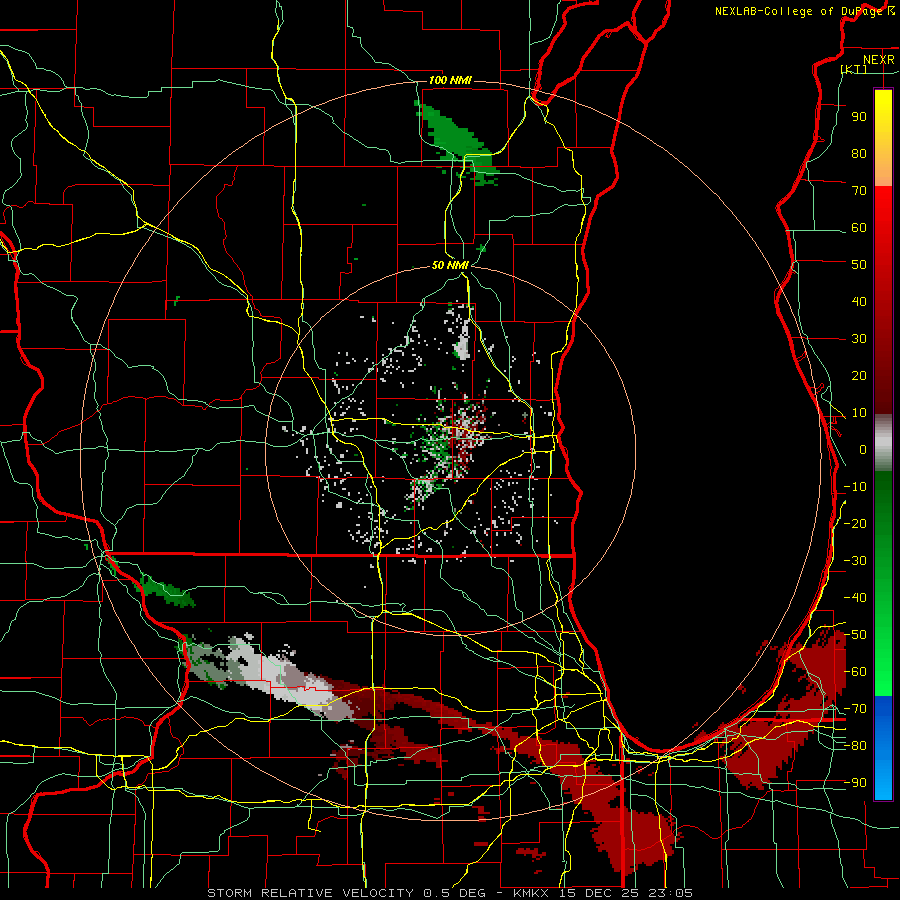Click the 90 knot value on the color scale
Image resolution: width=900 pixels, height=900 pixels.
859,117
